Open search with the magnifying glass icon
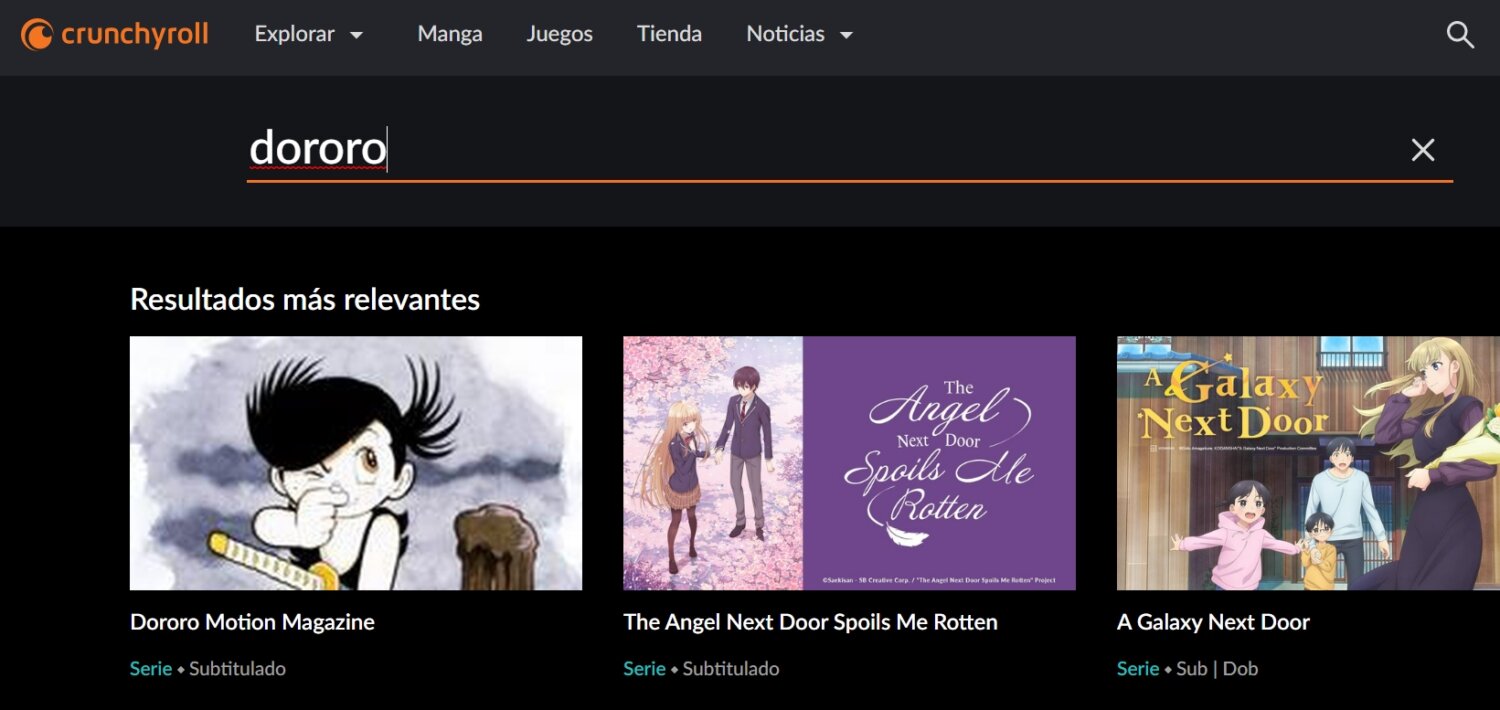Viewport: 1500px width, 710px height. pyautogui.click(x=1460, y=35)
